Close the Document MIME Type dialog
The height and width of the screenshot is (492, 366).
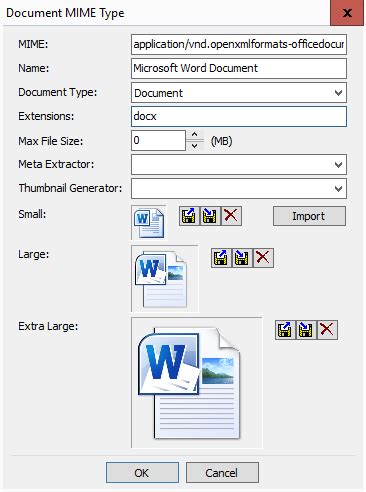347,13
